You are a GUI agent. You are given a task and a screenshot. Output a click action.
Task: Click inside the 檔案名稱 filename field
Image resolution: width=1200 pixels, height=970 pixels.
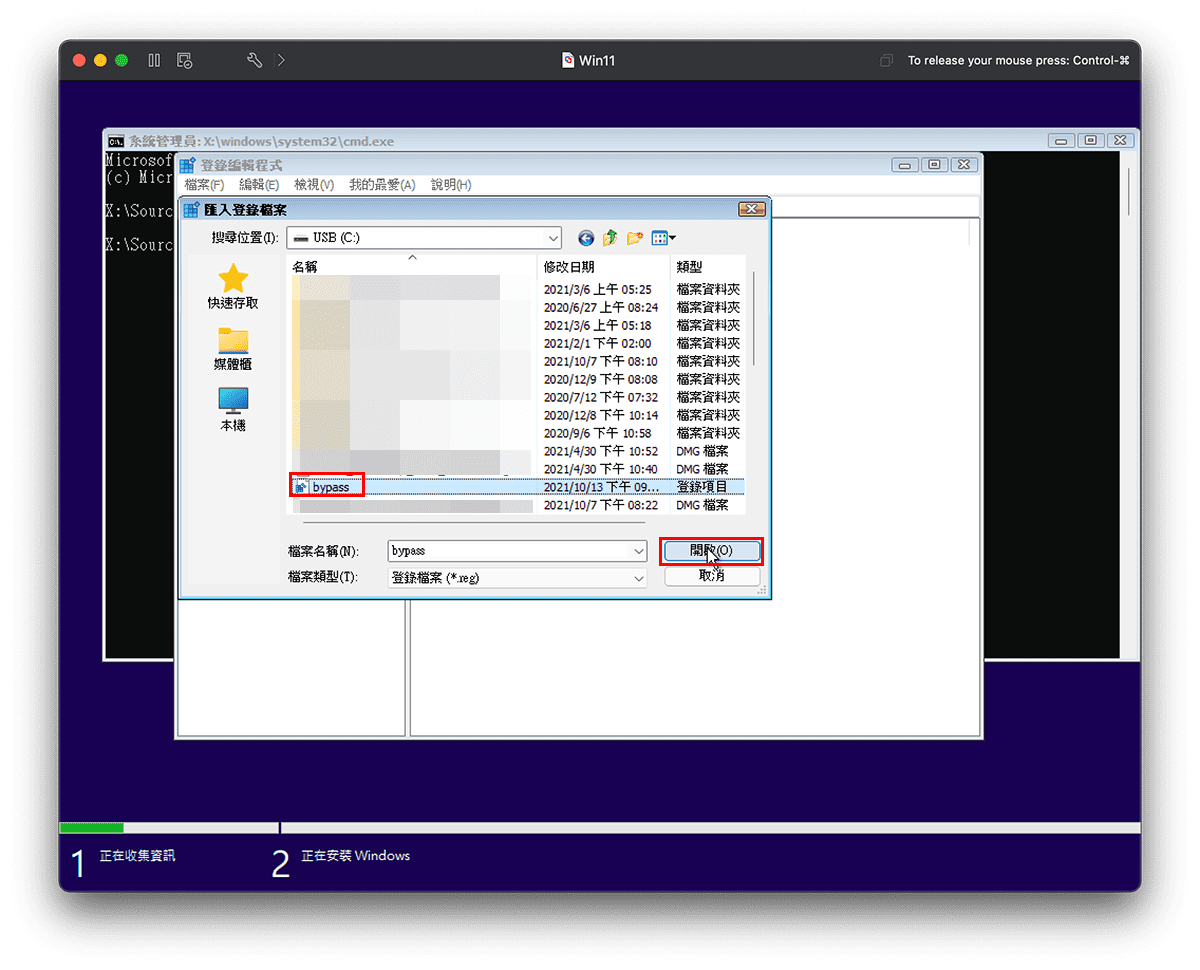[500, 551]
